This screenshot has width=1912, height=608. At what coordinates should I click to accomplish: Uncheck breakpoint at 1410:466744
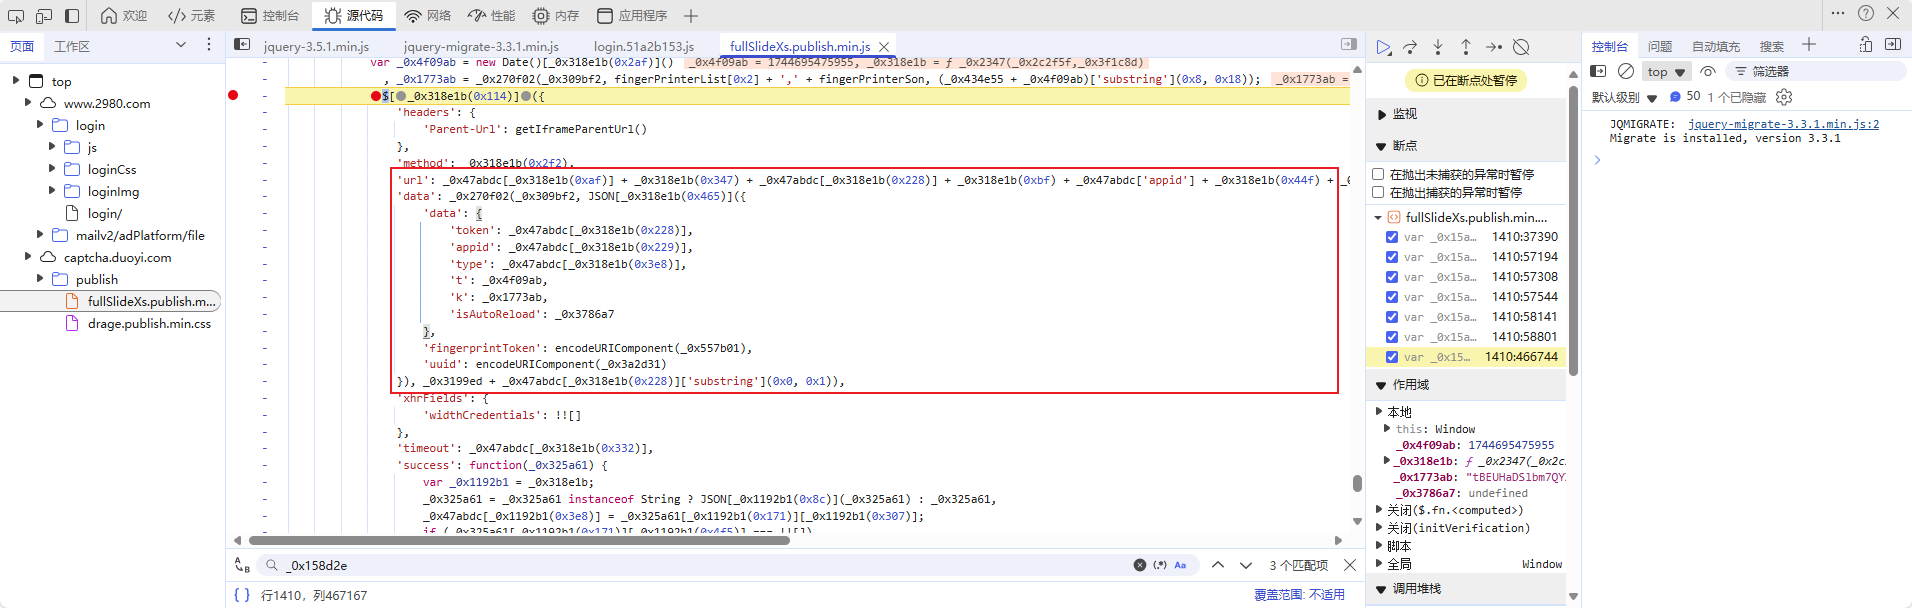point(1392,357)
